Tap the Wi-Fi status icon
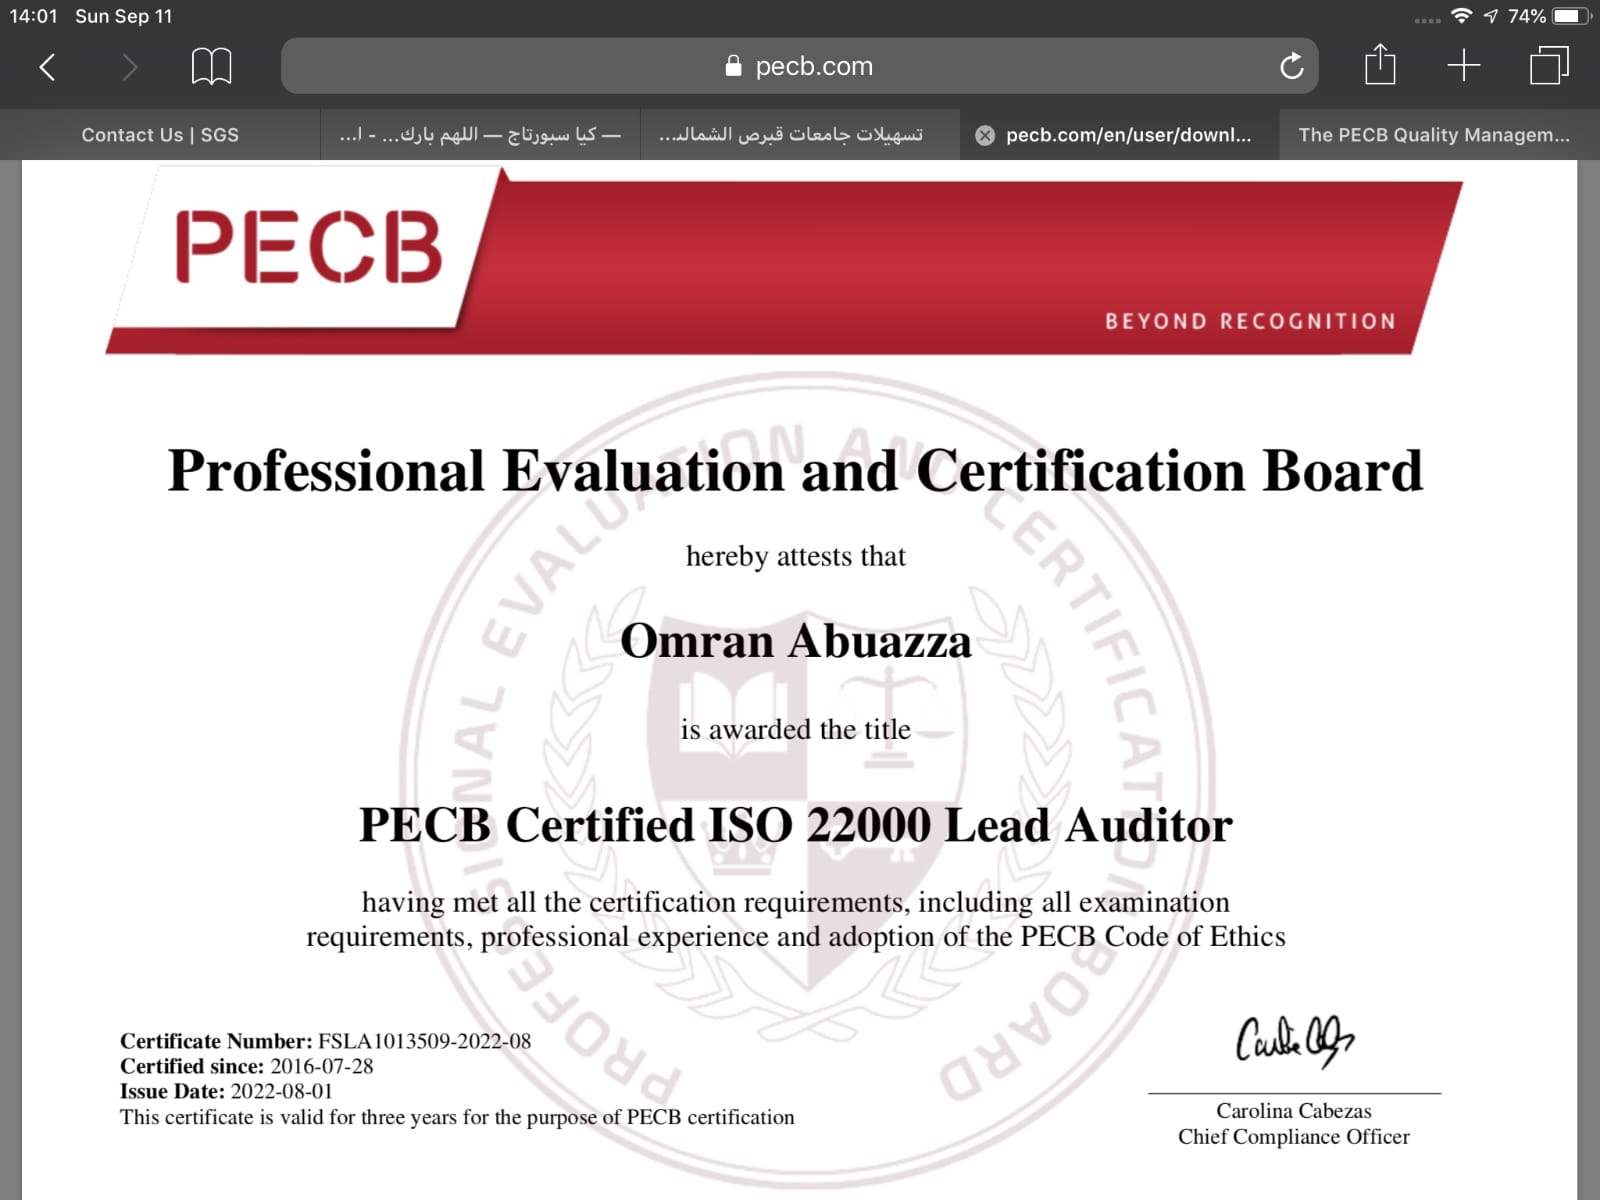This screenshot has width=1600, height=1200. [1461, 16]
